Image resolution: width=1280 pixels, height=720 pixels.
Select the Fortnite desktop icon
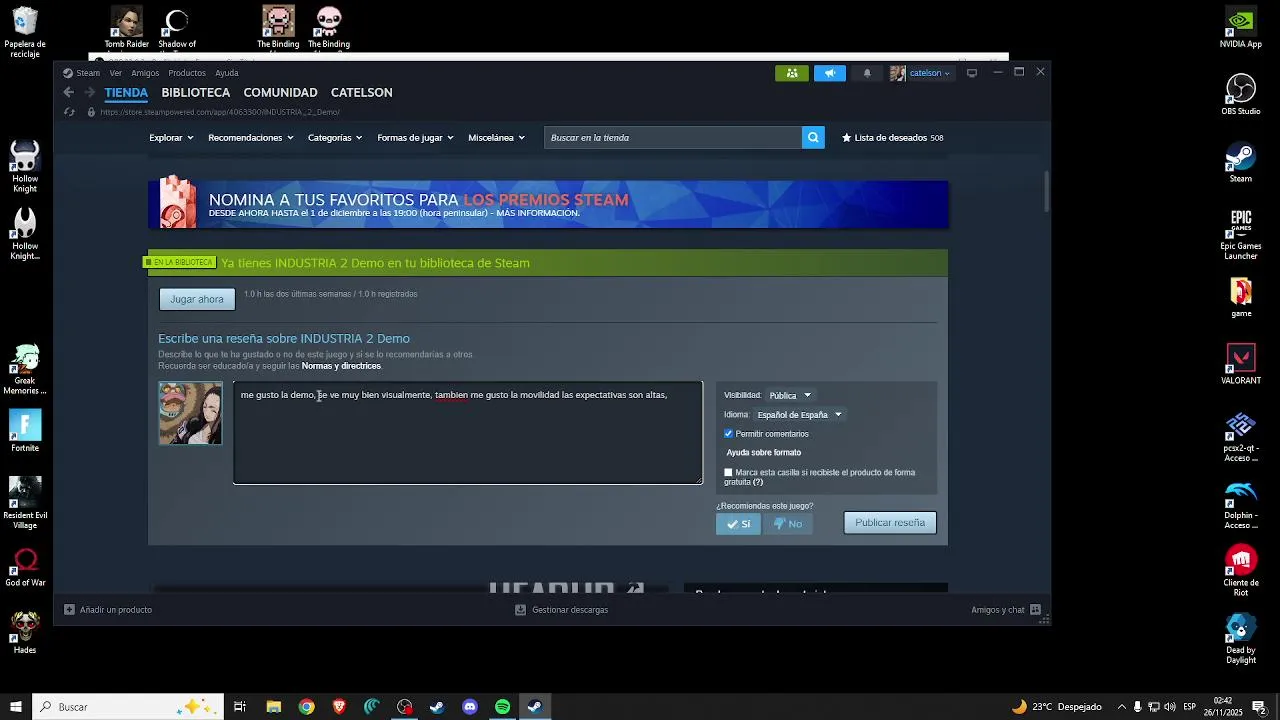point(25,431)
